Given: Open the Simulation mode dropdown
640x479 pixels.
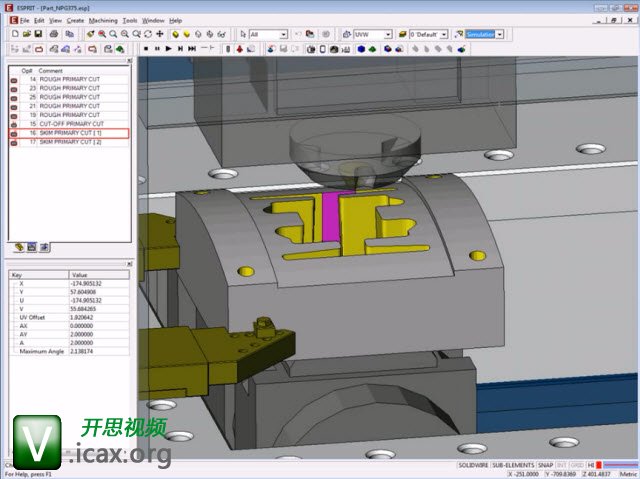Looking at the screenshot, I should [500, 35].
